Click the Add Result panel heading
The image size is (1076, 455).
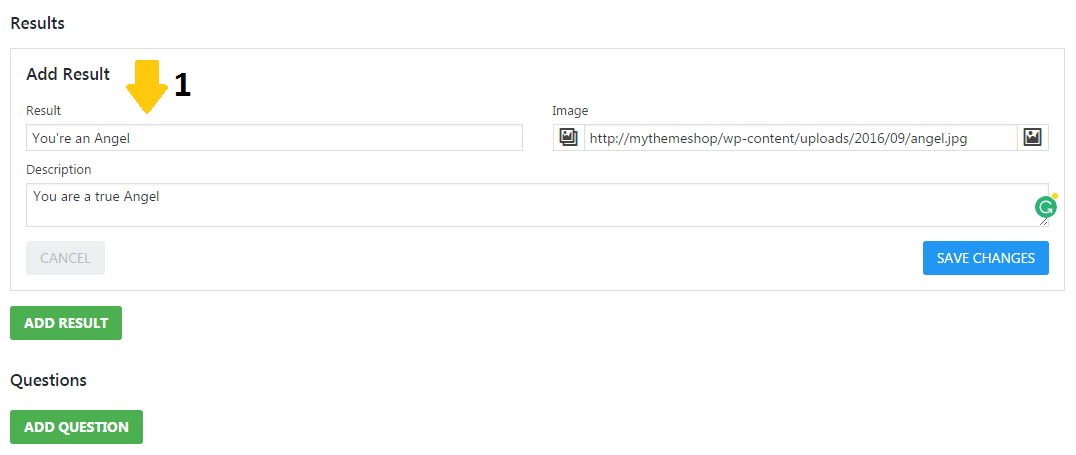tap(68, 74)
